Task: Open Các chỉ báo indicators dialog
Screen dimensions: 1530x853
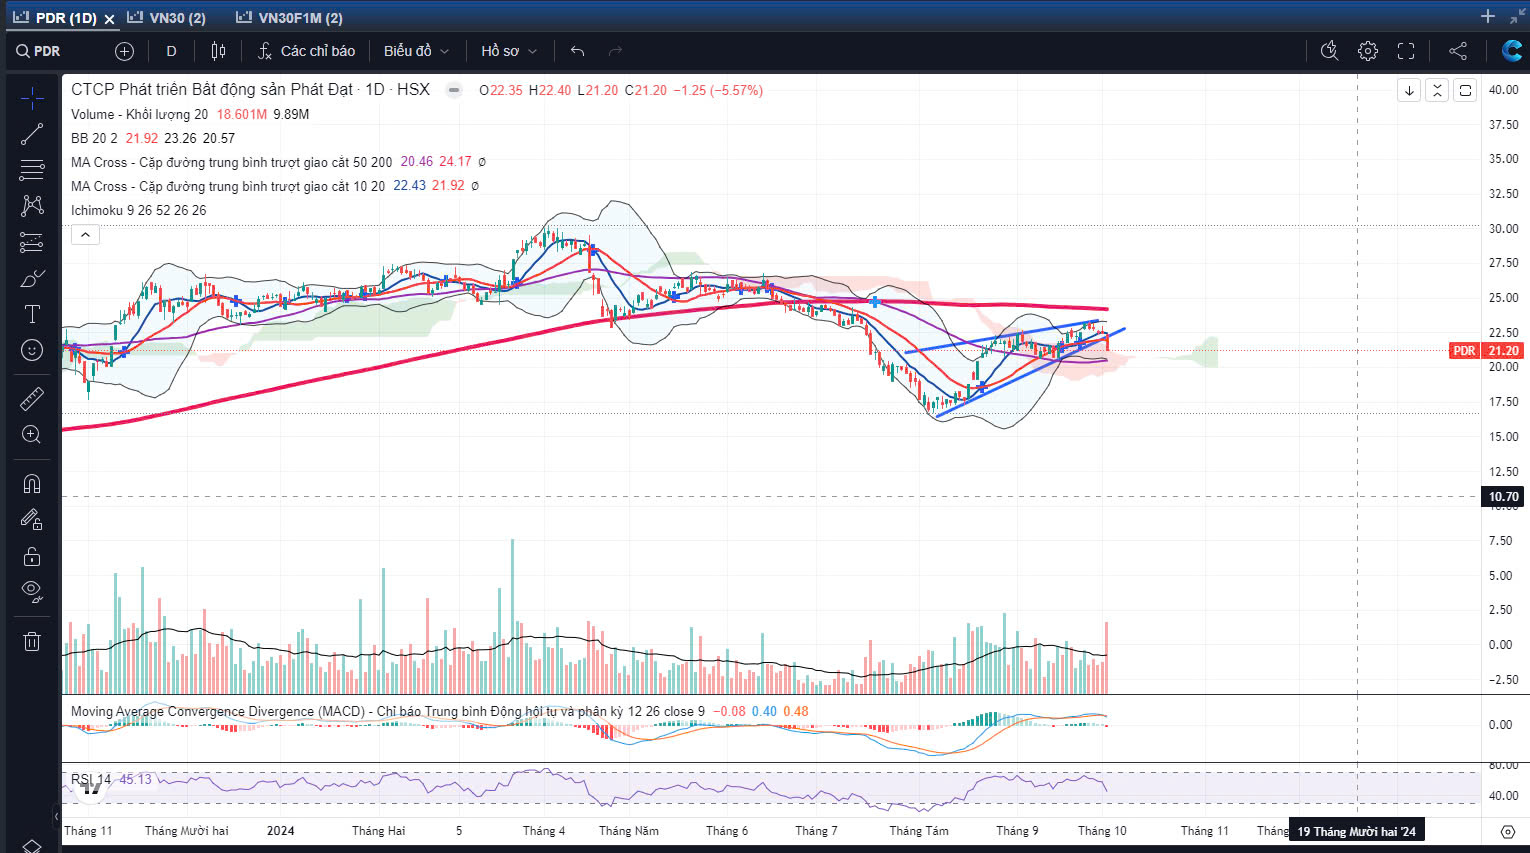Action: click(x=306, y=51)
